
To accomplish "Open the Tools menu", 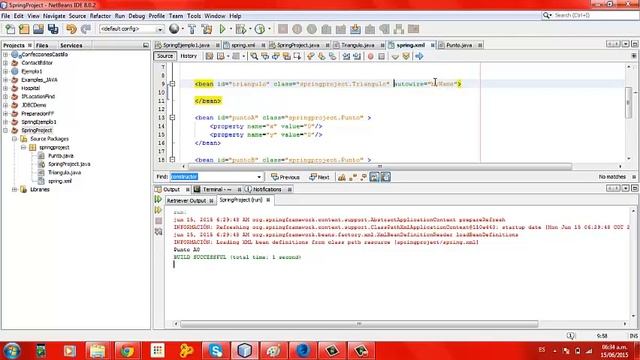I will pyautogui.click(x=194, y=16).
